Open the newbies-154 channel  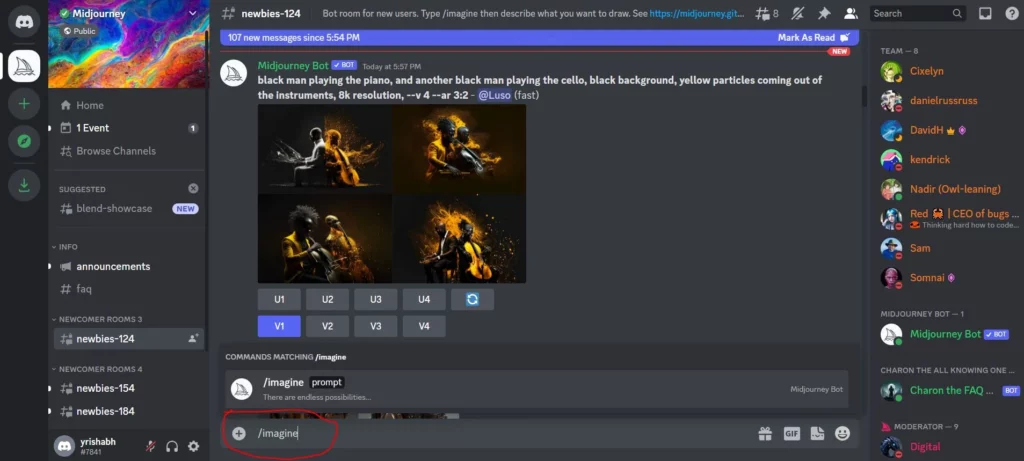[x=128, y=388]
